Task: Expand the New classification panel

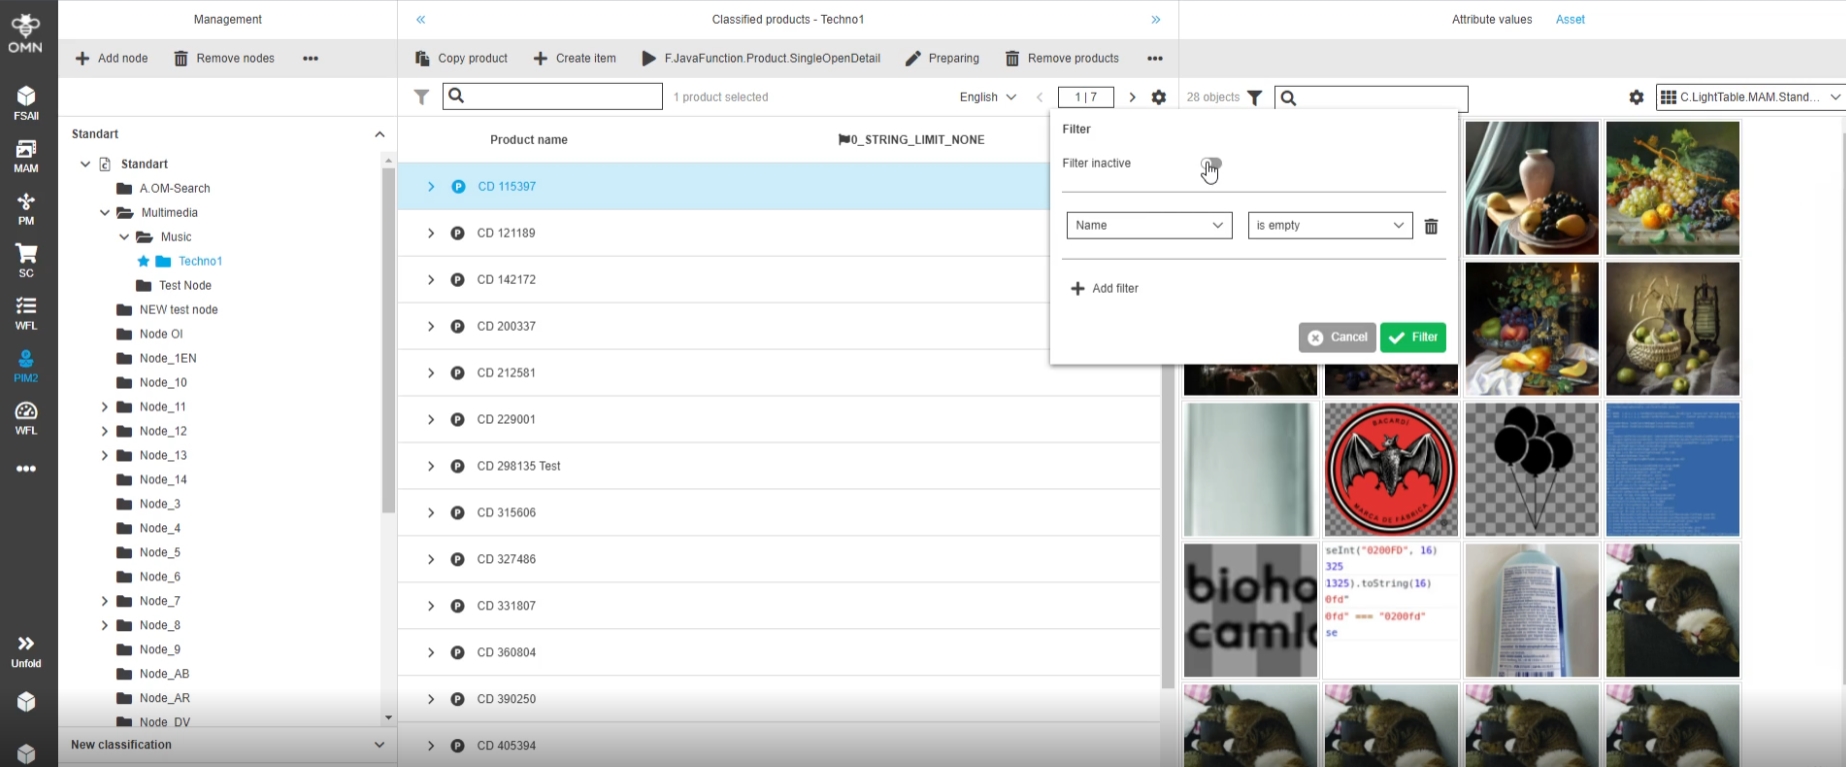Action: [x=379, y=745]
